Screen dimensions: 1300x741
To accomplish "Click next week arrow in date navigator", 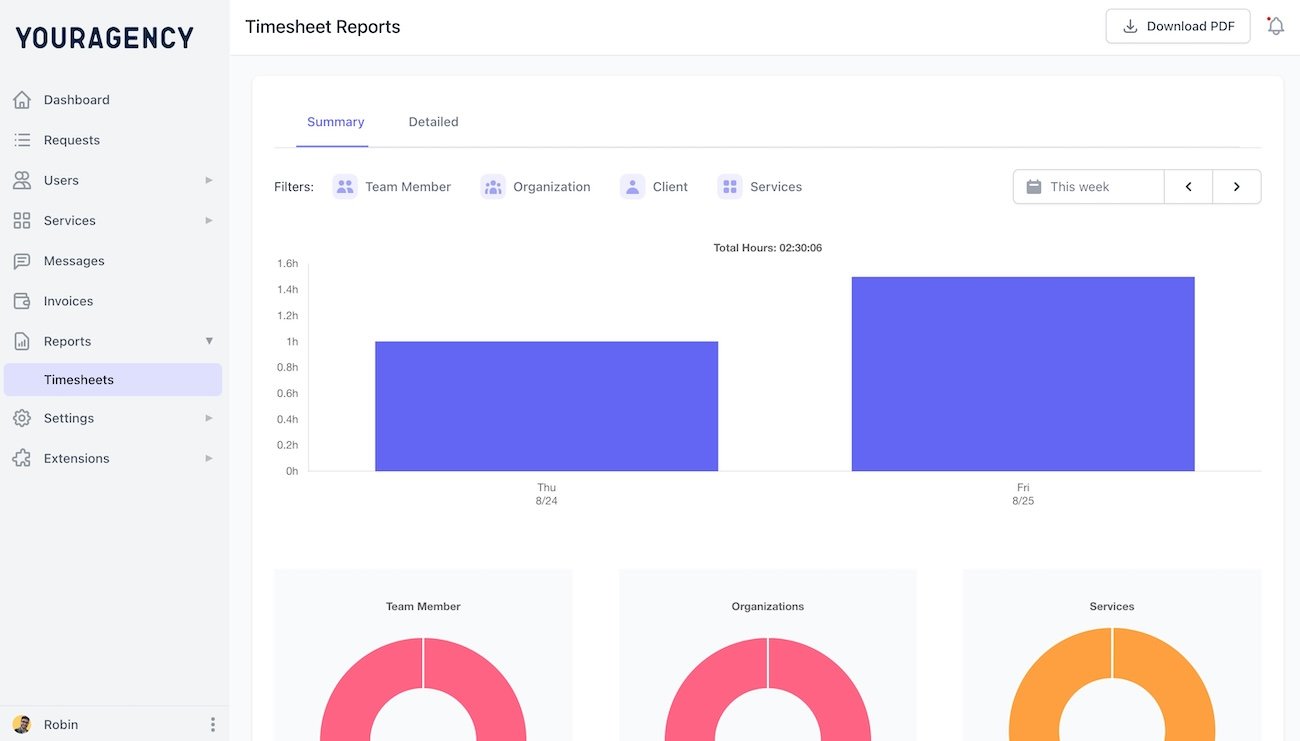I will (1236, 186).
